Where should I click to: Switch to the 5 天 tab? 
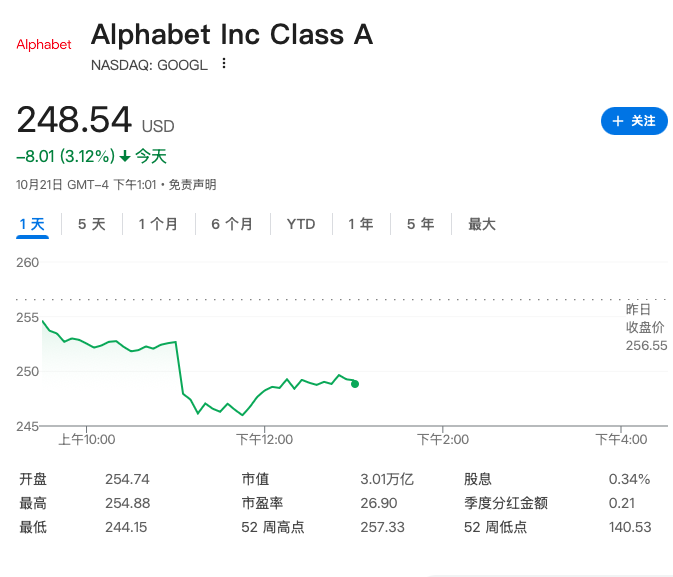[91, 224]
